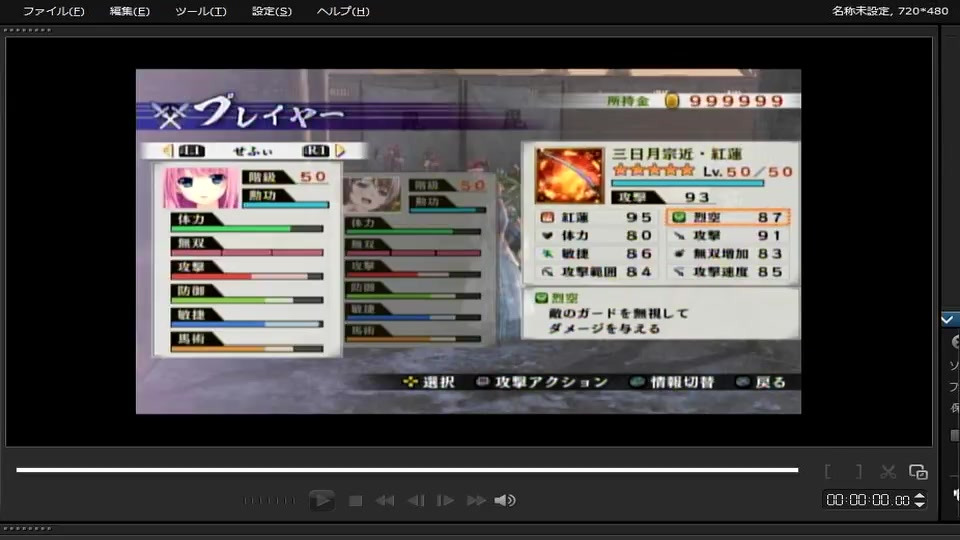Step forward one frame

click(445, 501)
